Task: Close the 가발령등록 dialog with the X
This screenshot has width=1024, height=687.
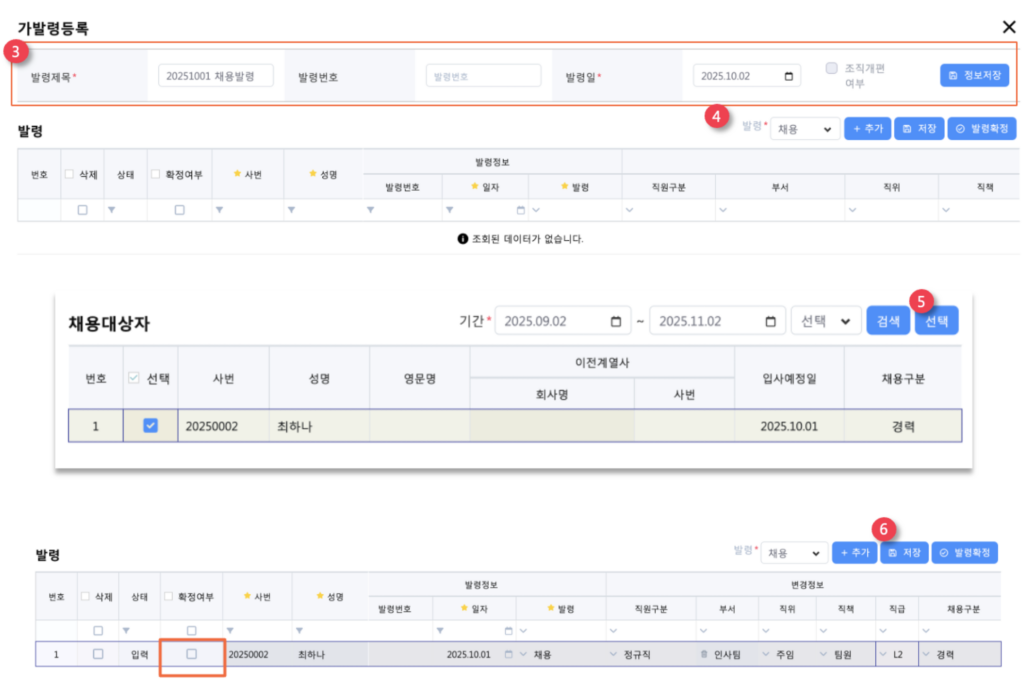Action: point(1008,27)
